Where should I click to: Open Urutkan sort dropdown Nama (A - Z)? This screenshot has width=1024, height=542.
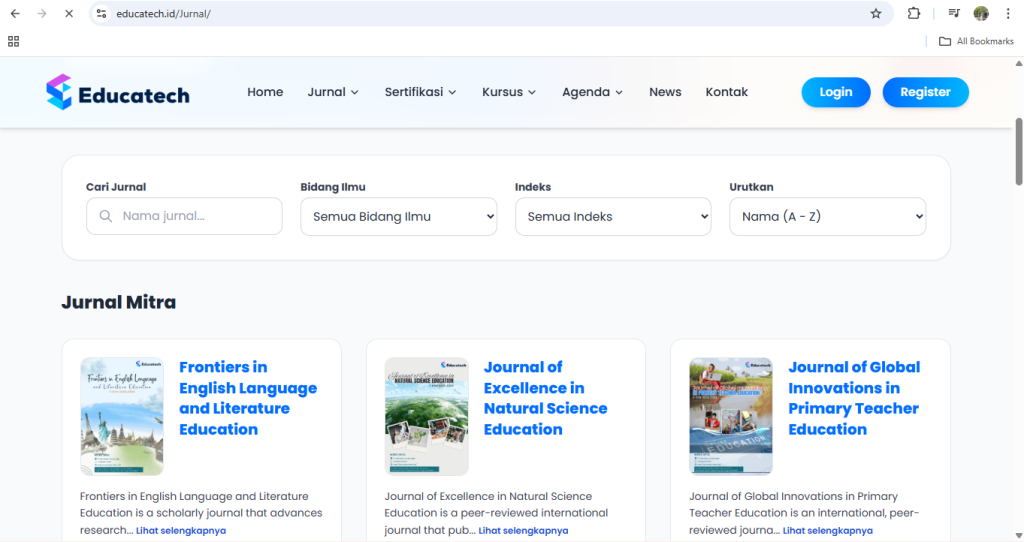(827, 216)
